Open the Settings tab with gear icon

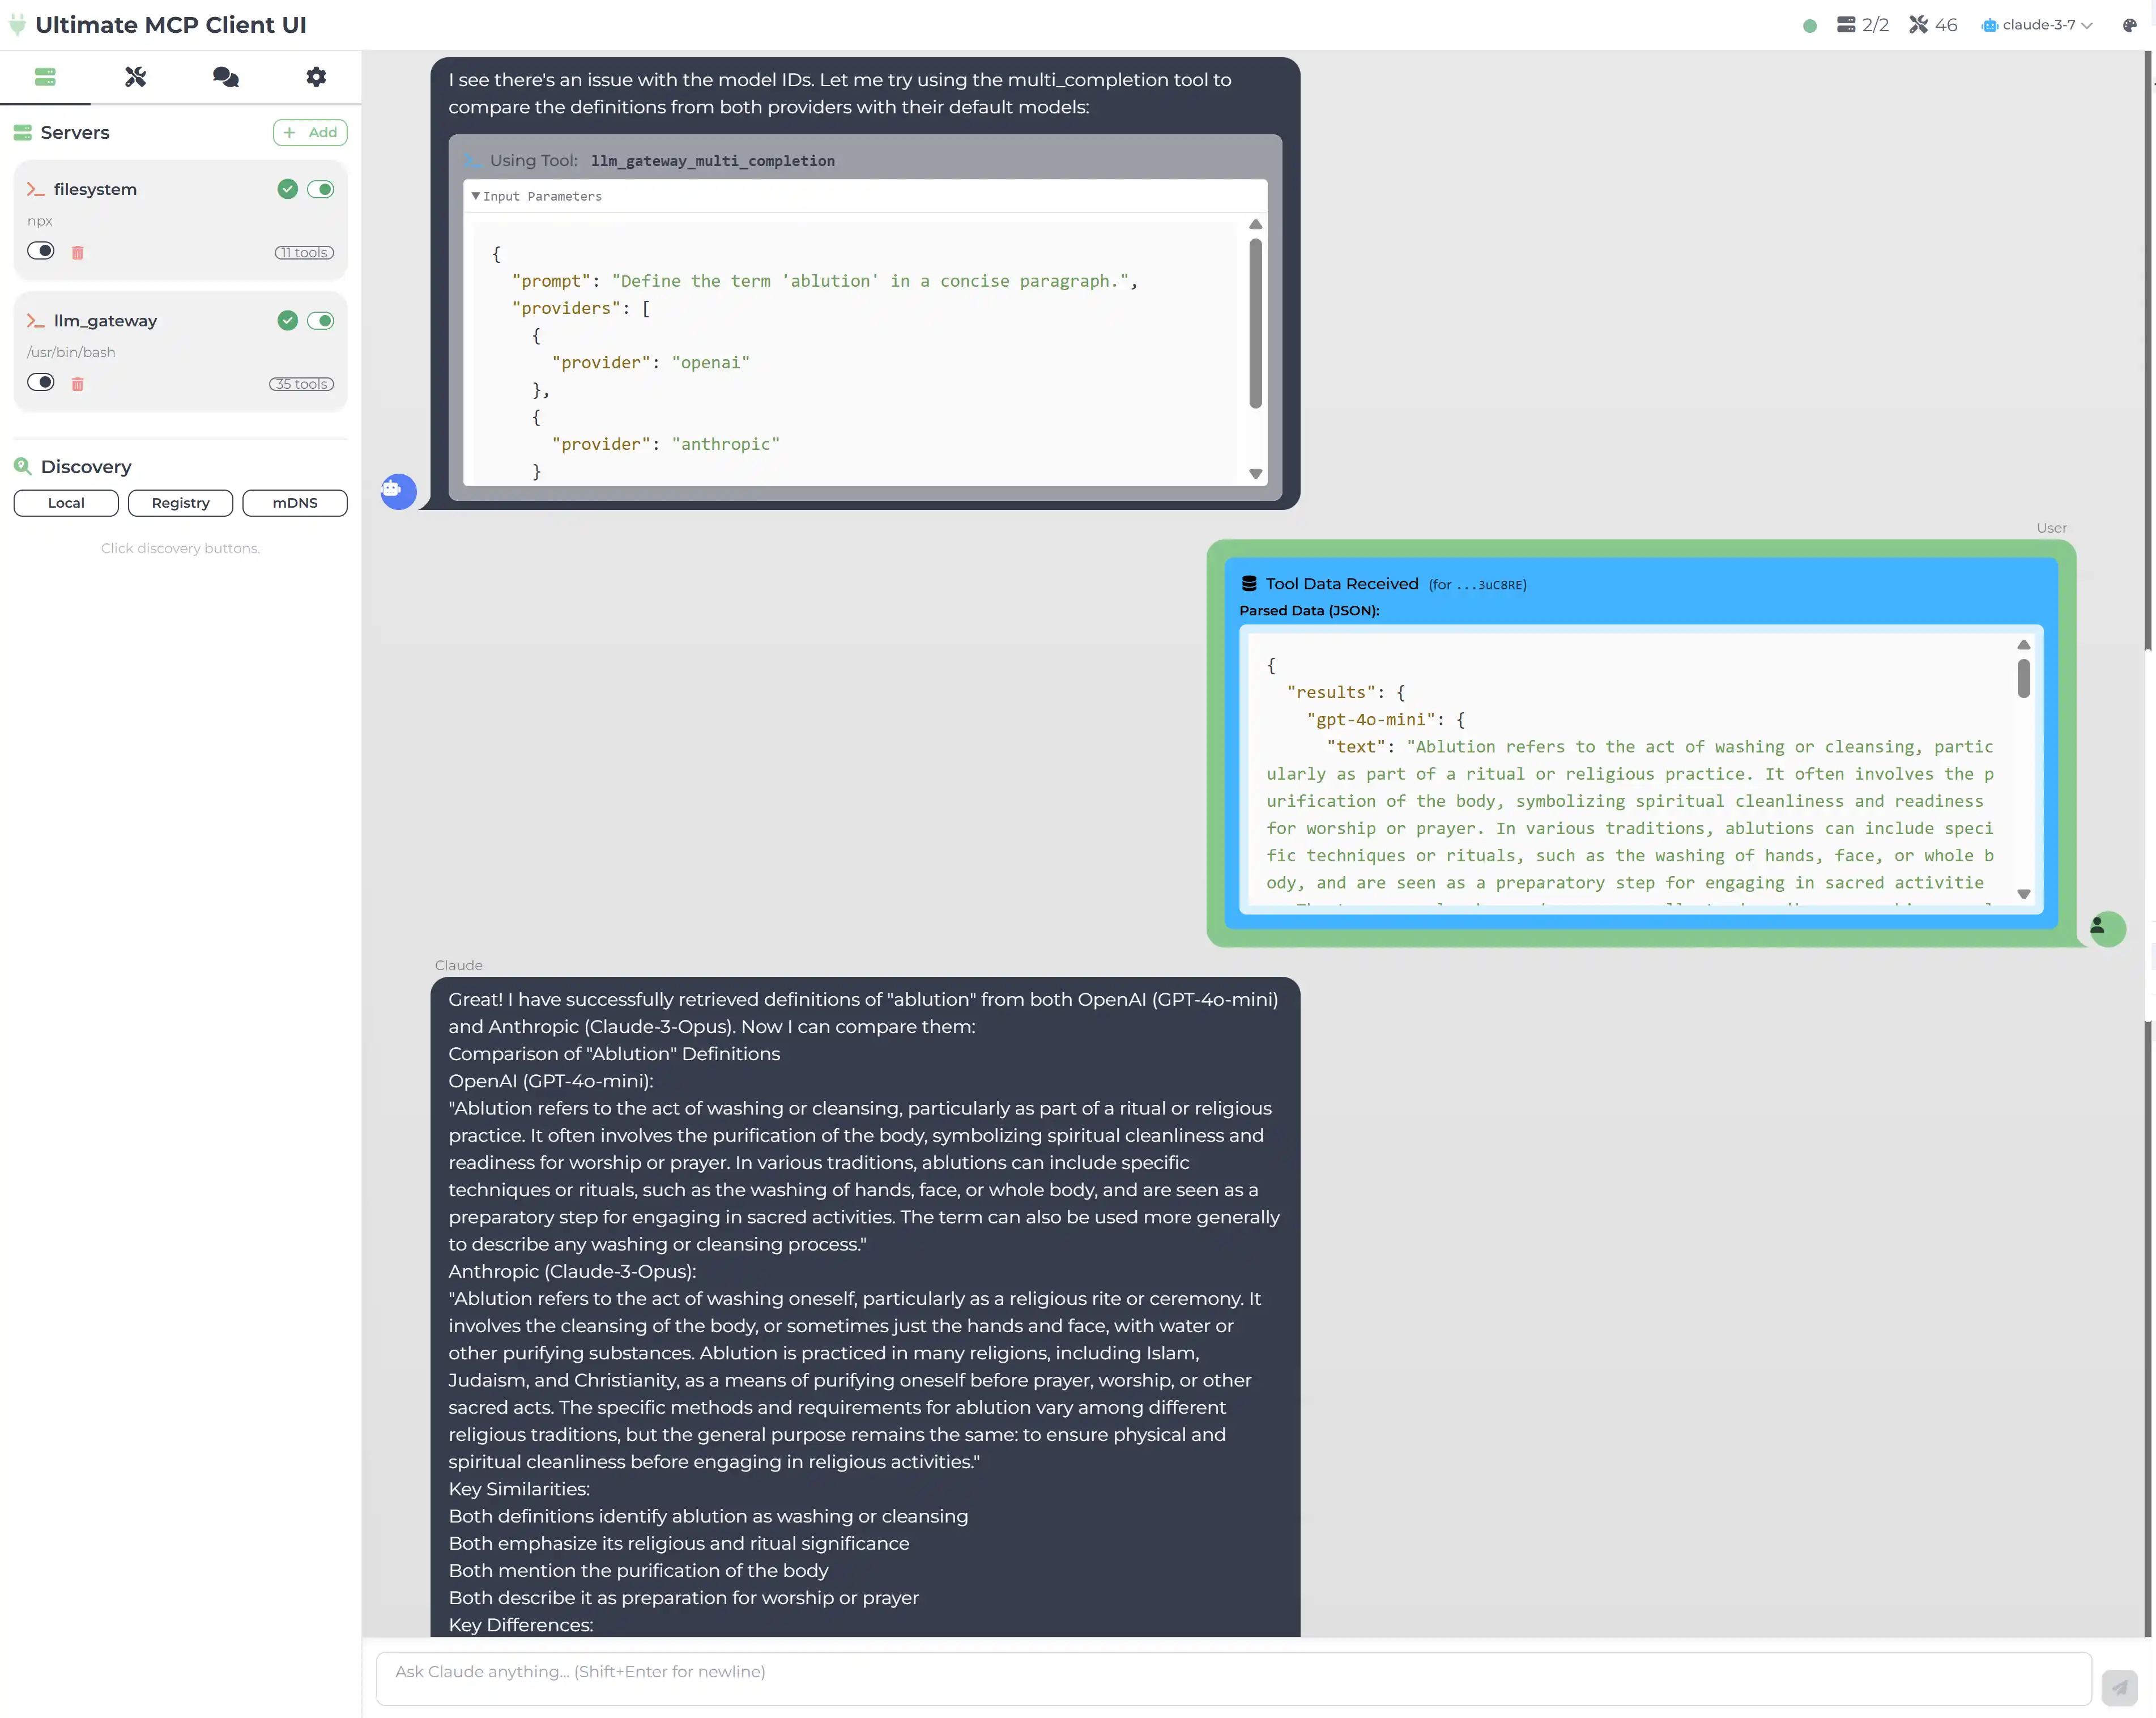click(x=316, y=77)
